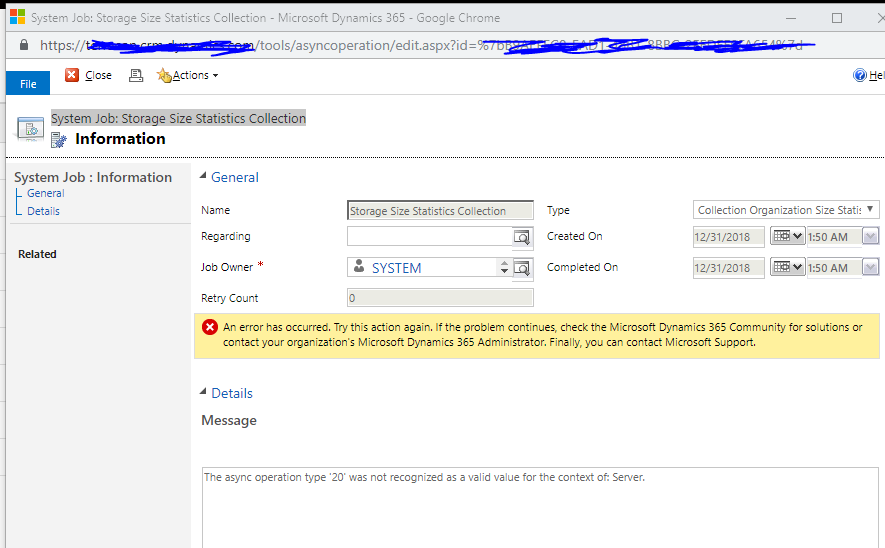The width and height of the screenshot is (885, 548).
Task: Click the Help icon
Action: (x=860, y=75)
